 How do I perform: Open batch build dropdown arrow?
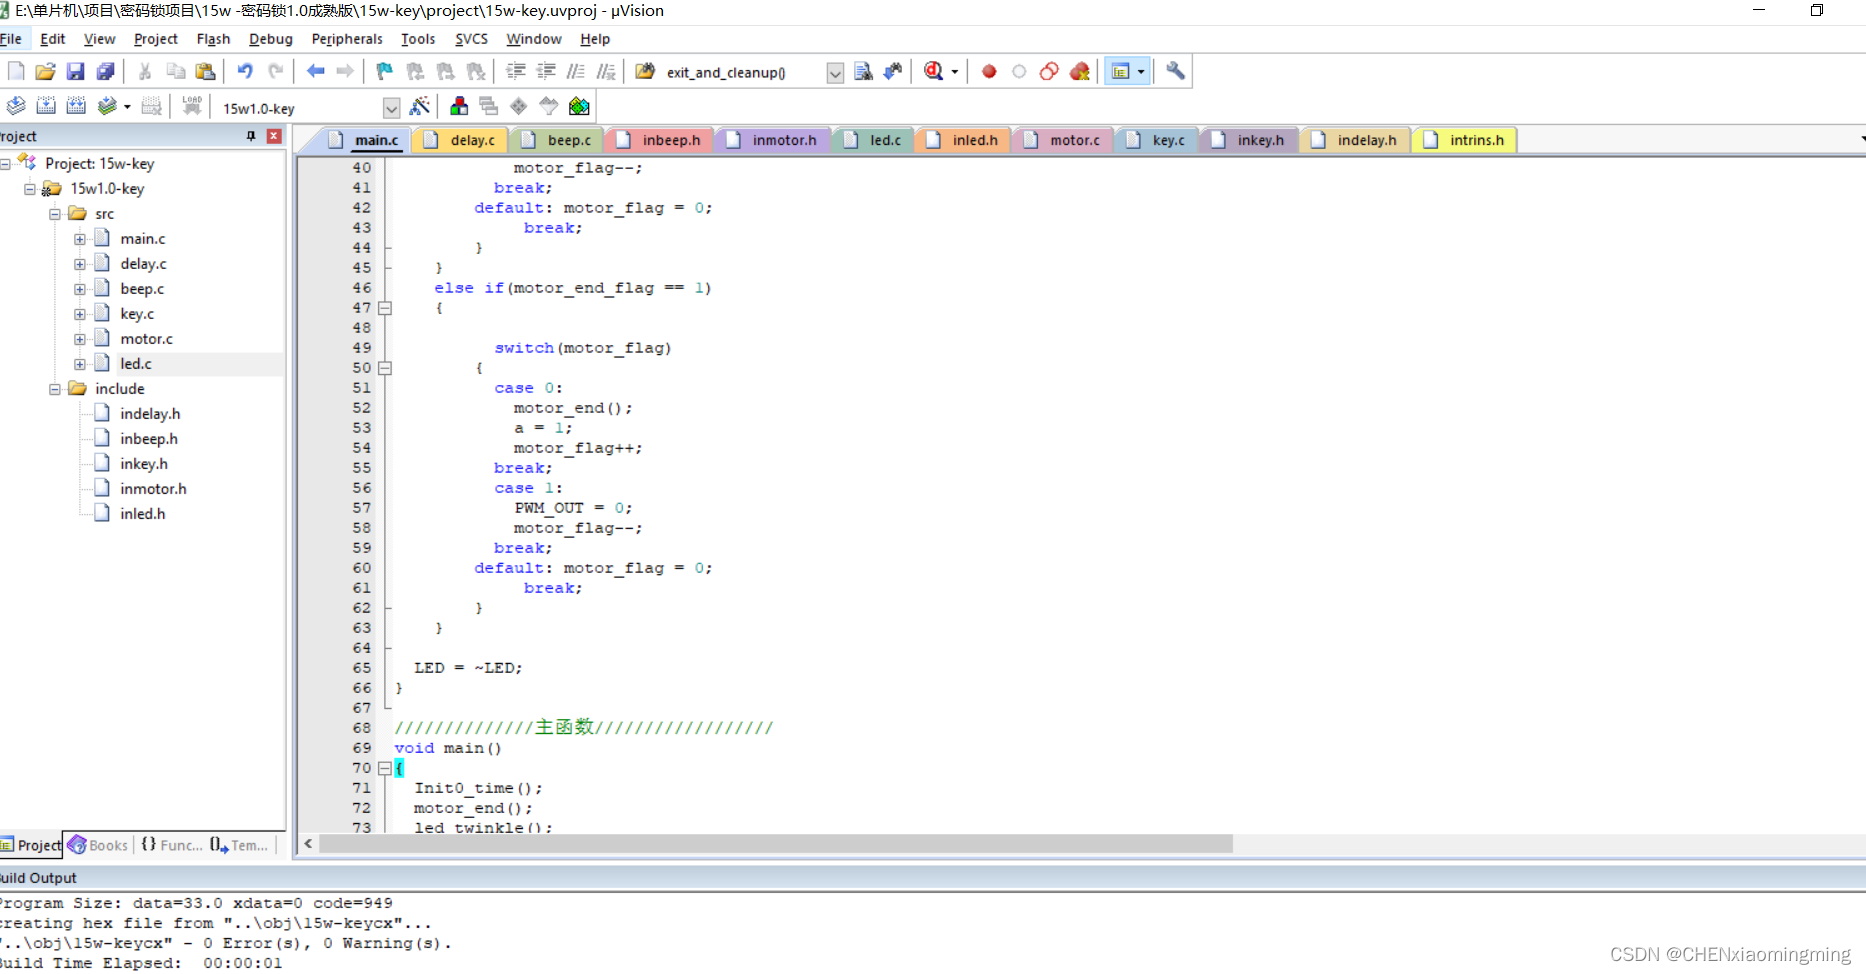point(127,106)
